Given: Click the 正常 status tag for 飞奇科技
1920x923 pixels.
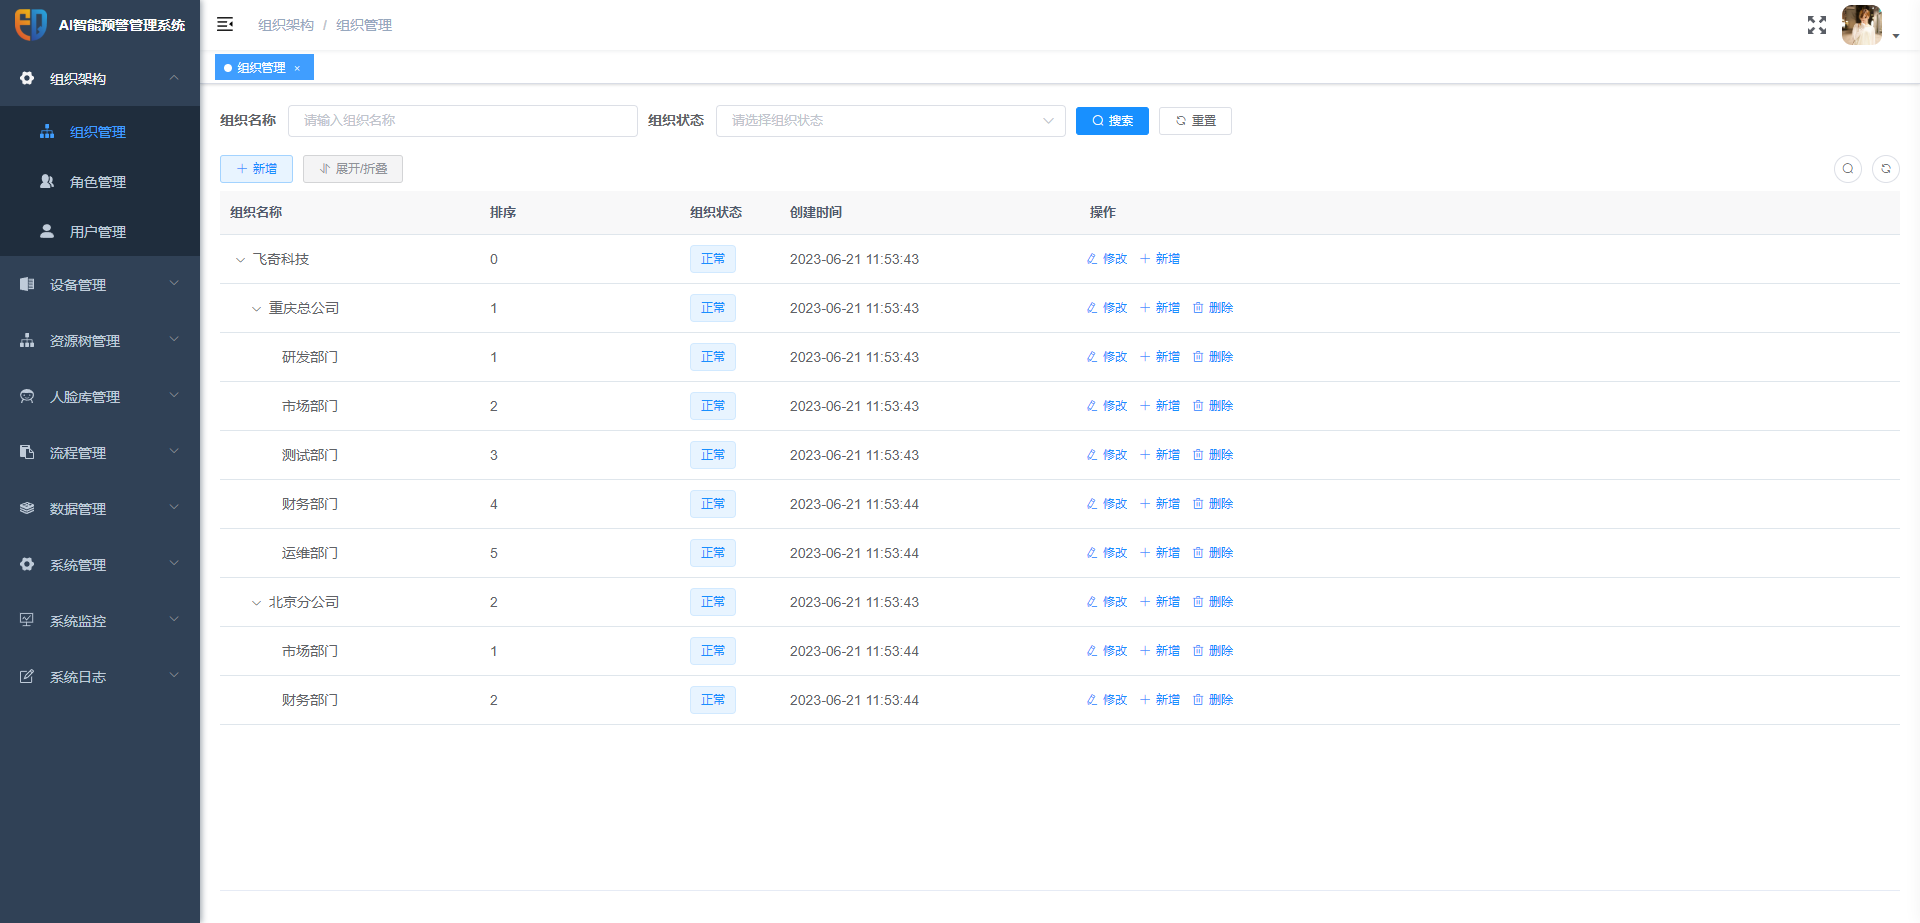Looking at the screenshot, I should click(713, 259).
